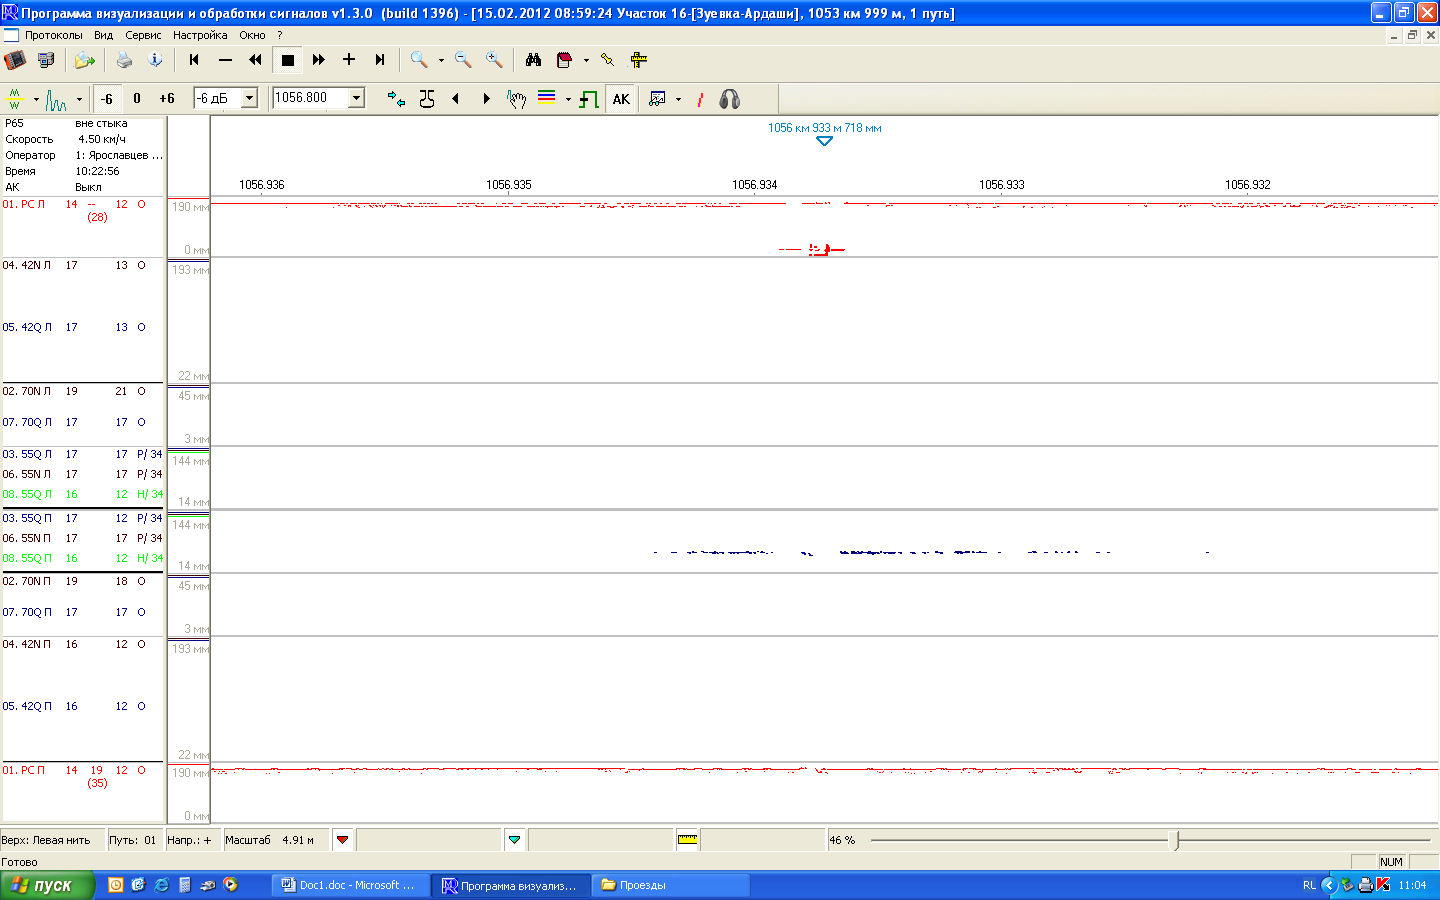The width and height of the screenshot is (1440, 900).
Task: Toggle the -6 gain button
Action: [107, 99]
